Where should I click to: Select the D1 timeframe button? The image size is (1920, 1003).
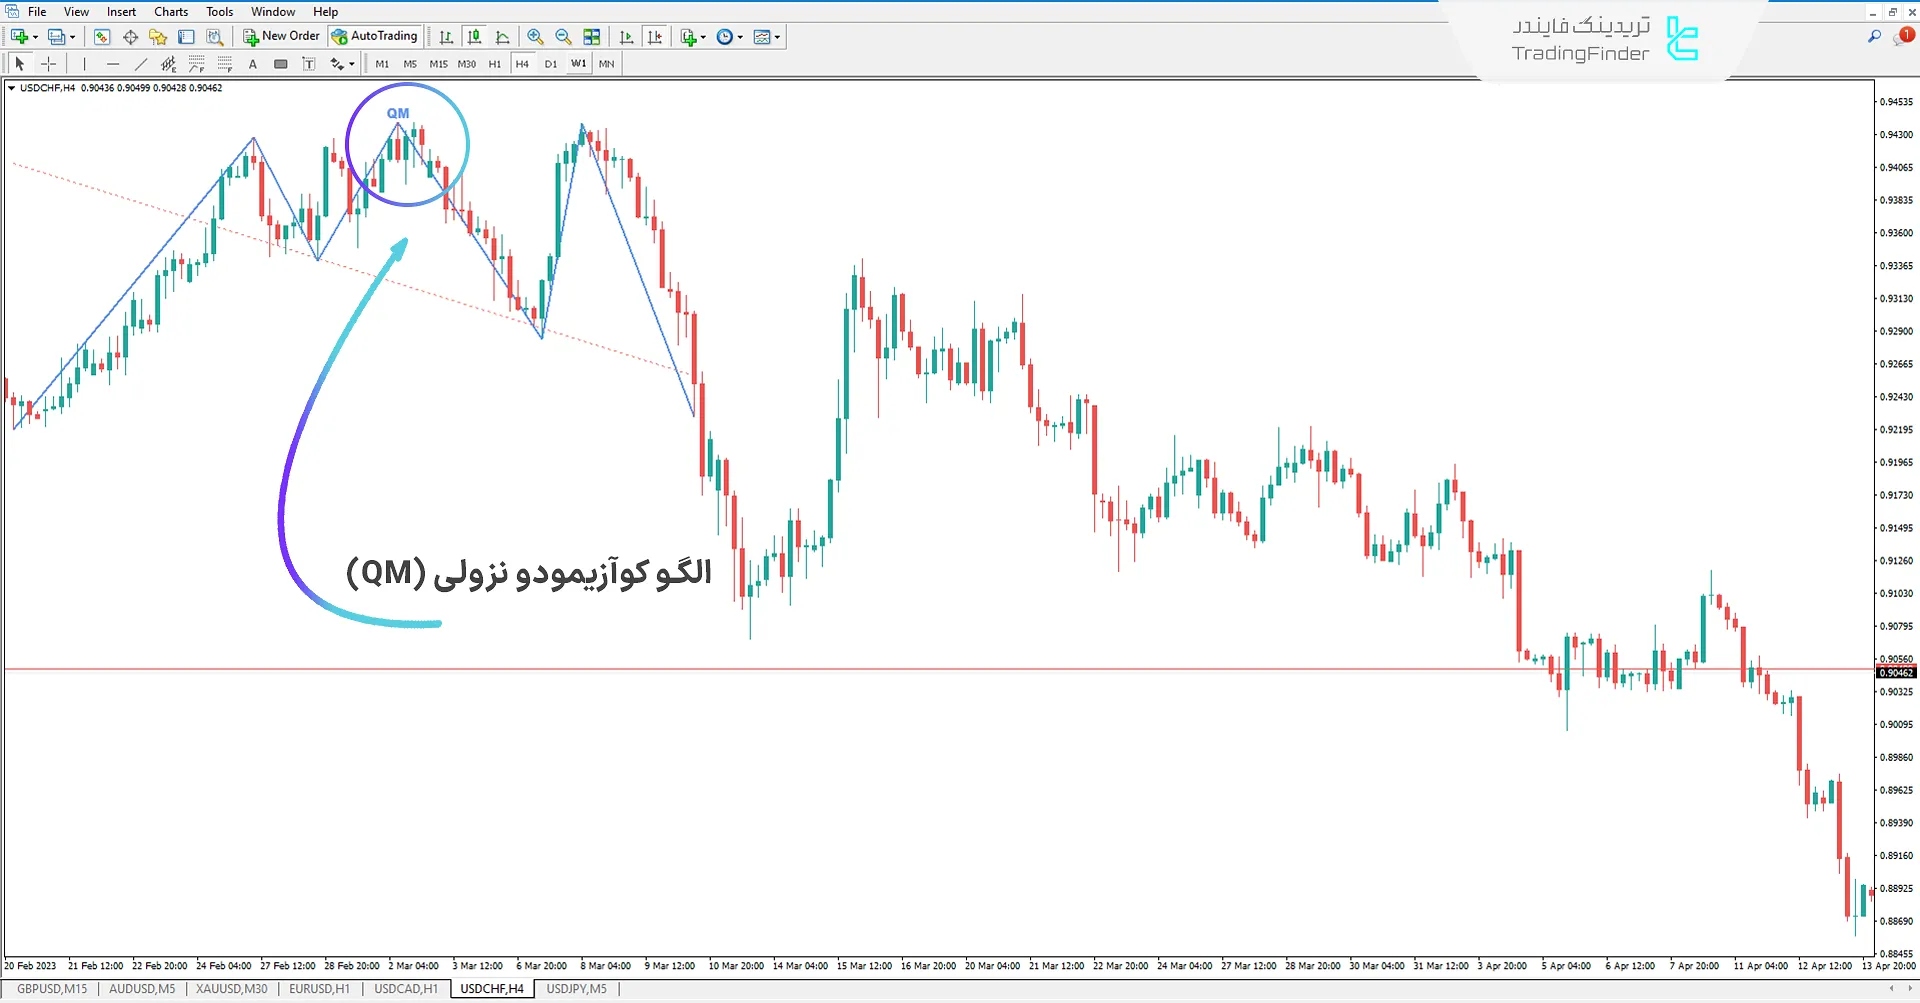point(550,64)
